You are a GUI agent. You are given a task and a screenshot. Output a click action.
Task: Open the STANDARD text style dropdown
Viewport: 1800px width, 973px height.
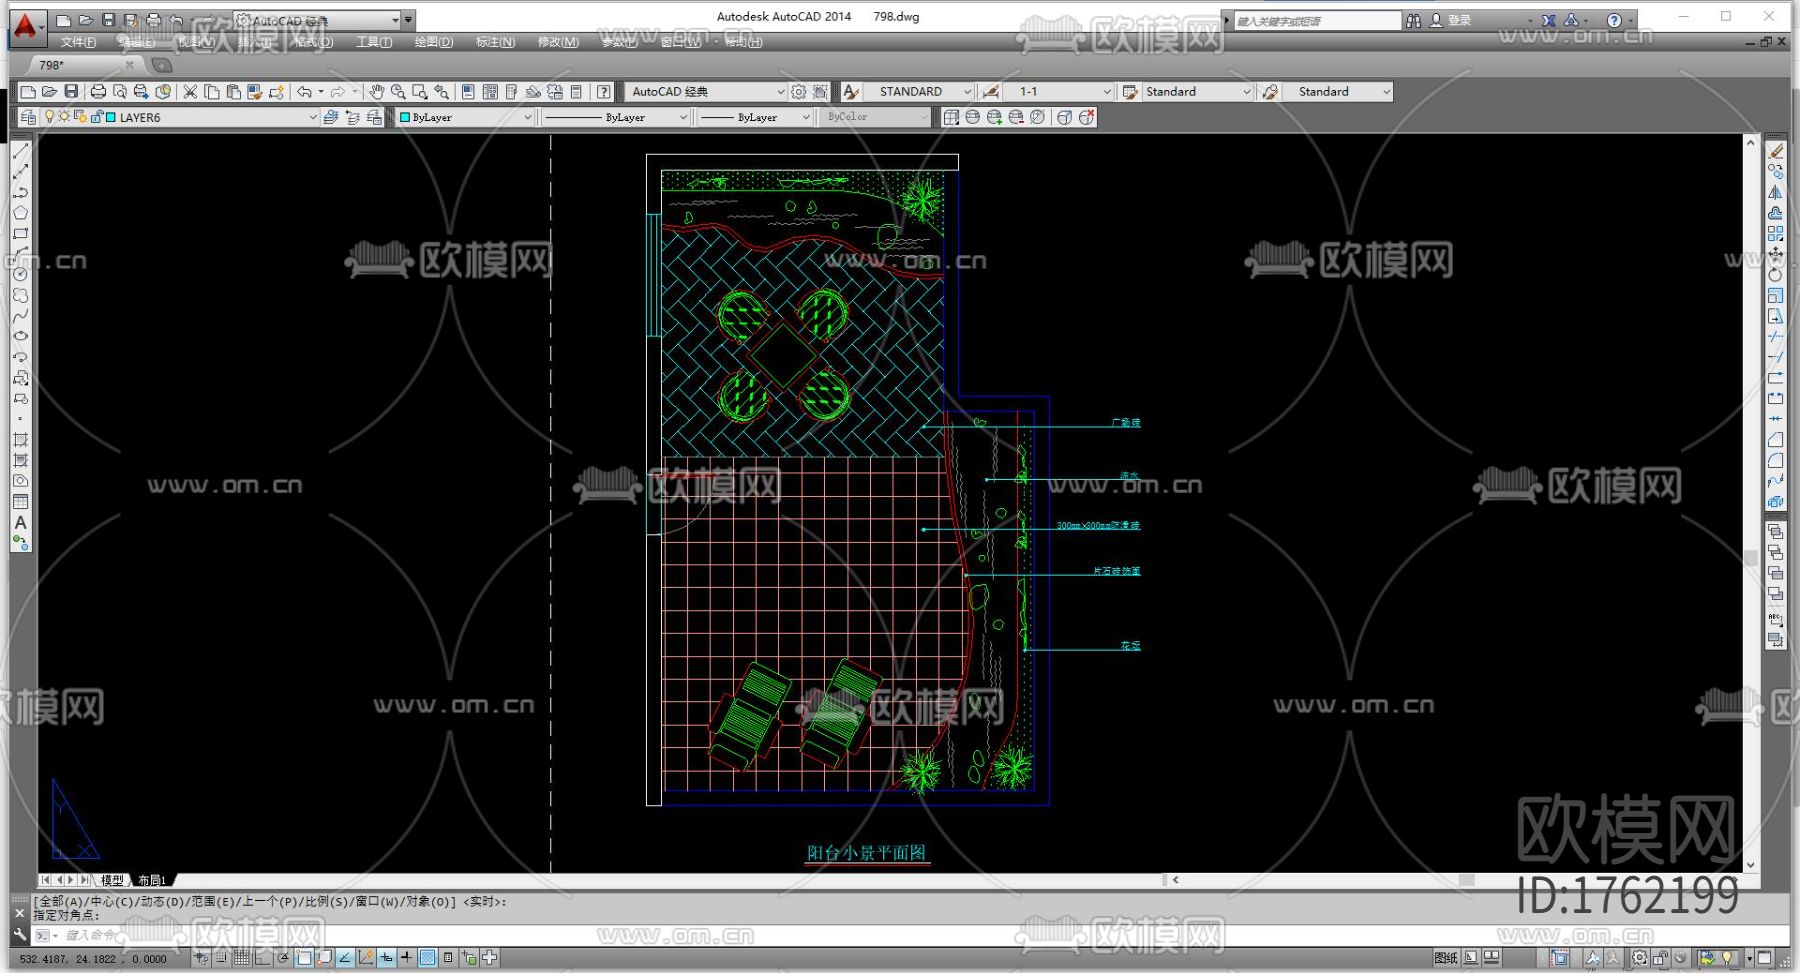click(x=966, y=92)
